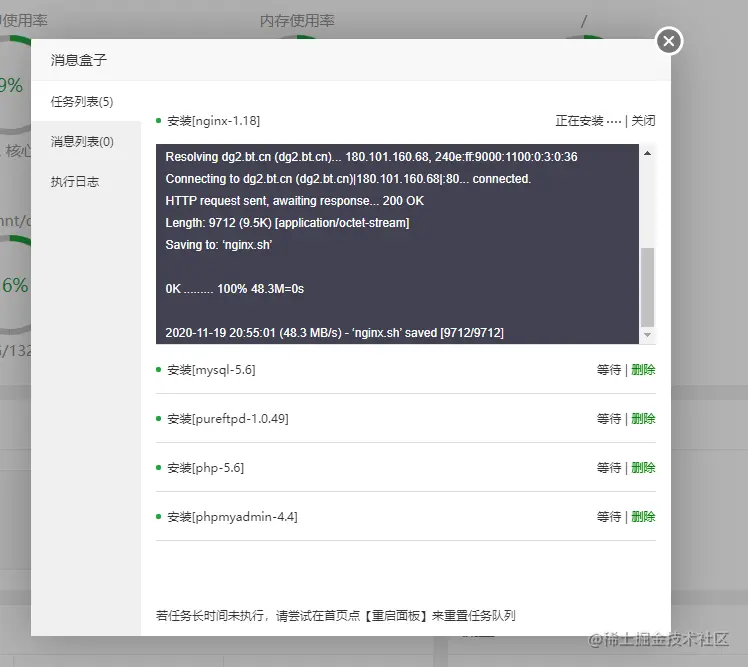Screen dimensions: 748x667
Task: Click the 'Length: 9712 (9.5K)' log line
Action: 287,223
